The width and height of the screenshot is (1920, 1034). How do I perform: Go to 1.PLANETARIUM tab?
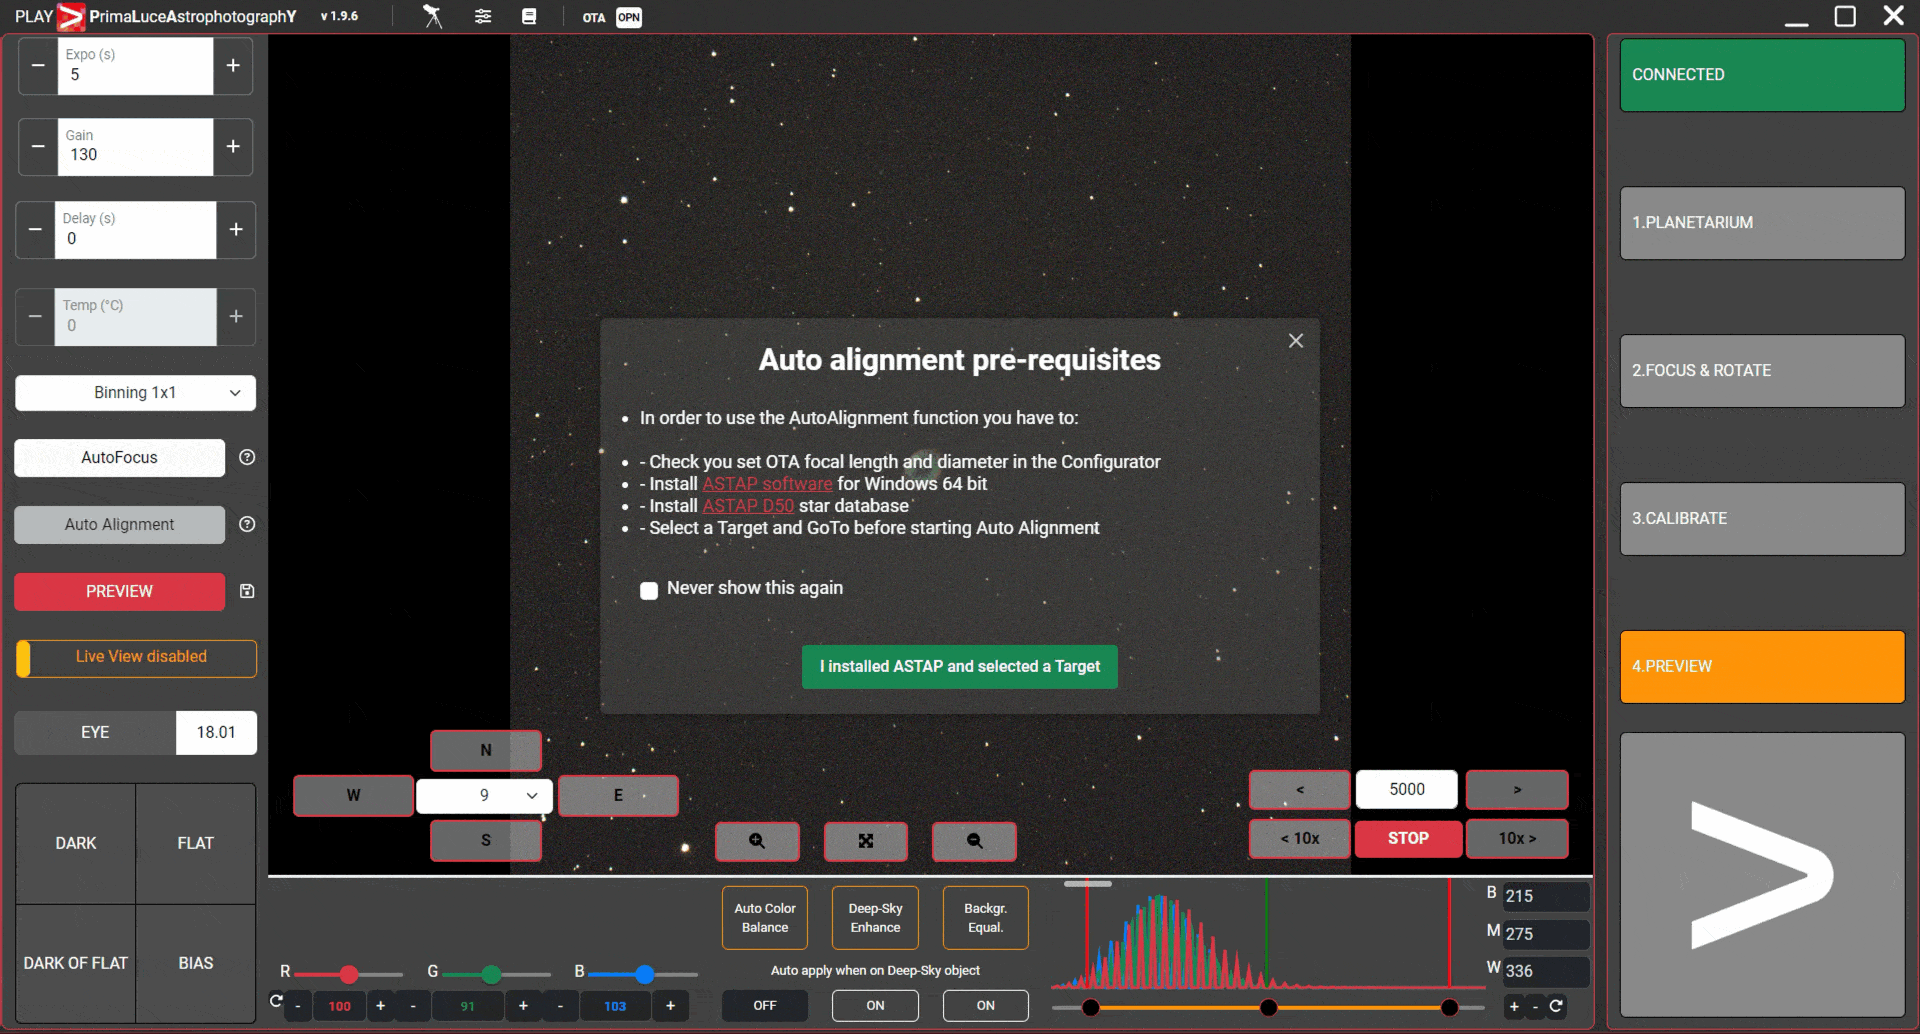pos(1762,223)
